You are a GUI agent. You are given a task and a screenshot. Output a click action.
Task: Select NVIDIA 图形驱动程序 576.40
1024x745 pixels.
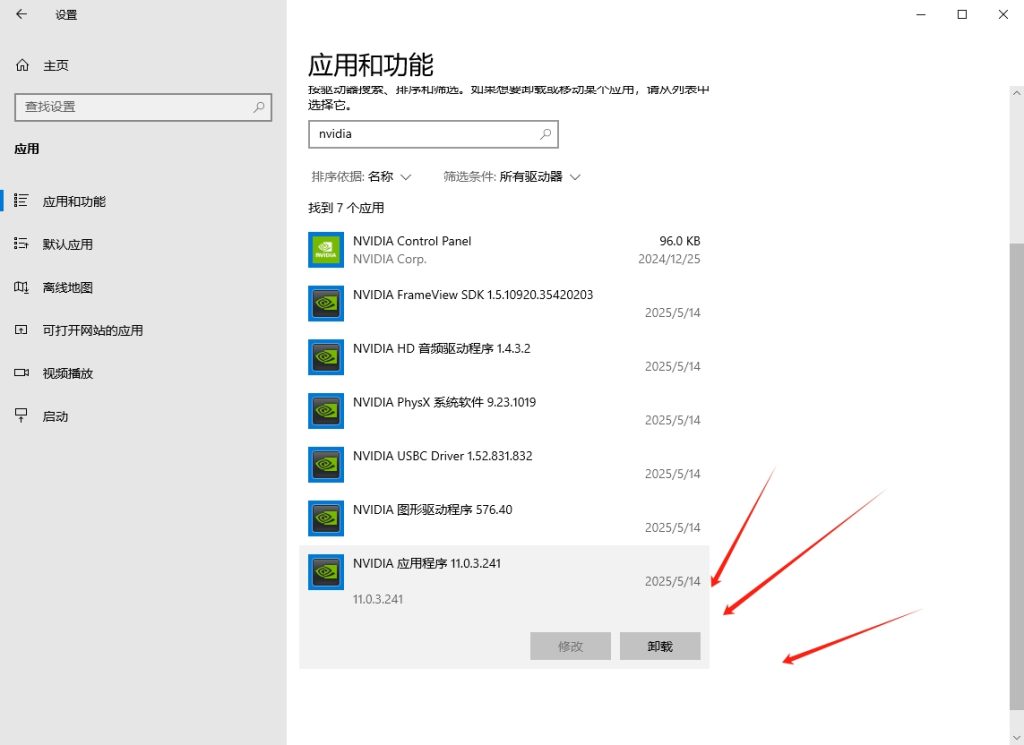(x=504, y=518)
